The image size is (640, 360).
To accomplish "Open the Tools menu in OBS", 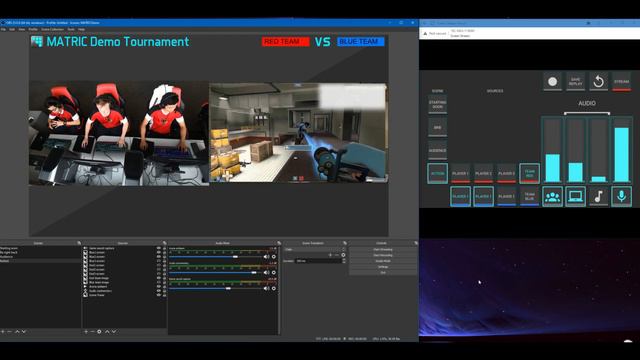I will 71,29.
